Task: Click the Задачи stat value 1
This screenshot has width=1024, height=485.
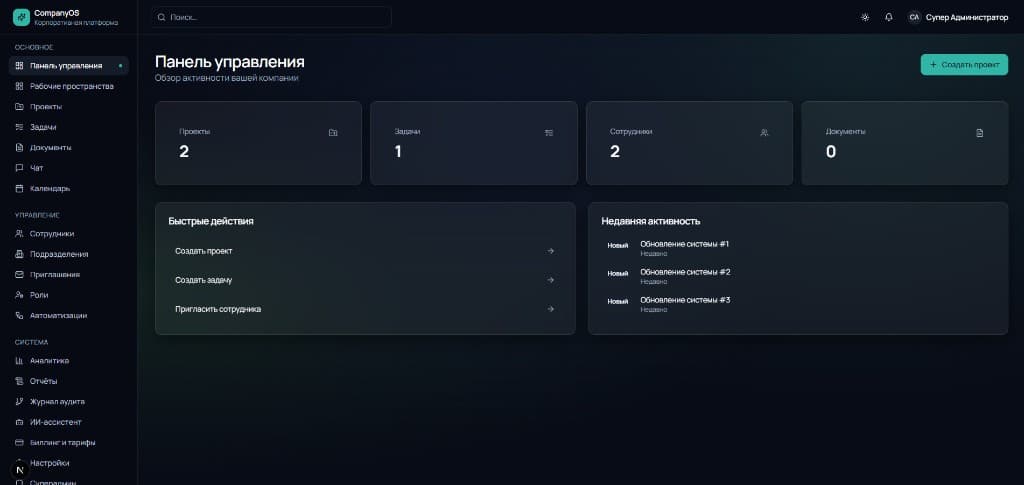Action: [398, 152]
